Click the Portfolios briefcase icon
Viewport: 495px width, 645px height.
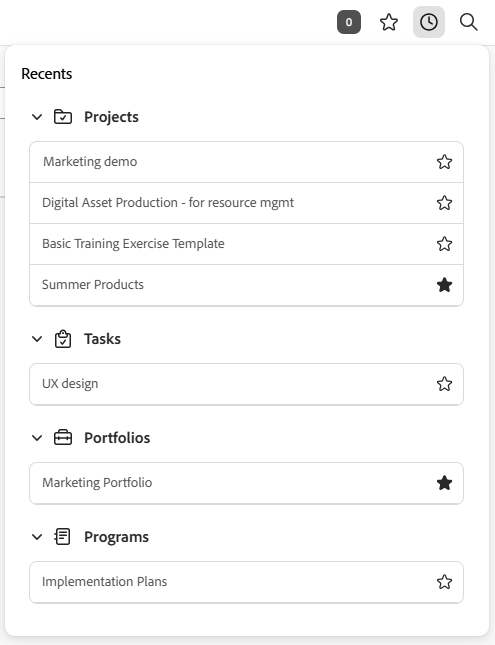point(63,438)
